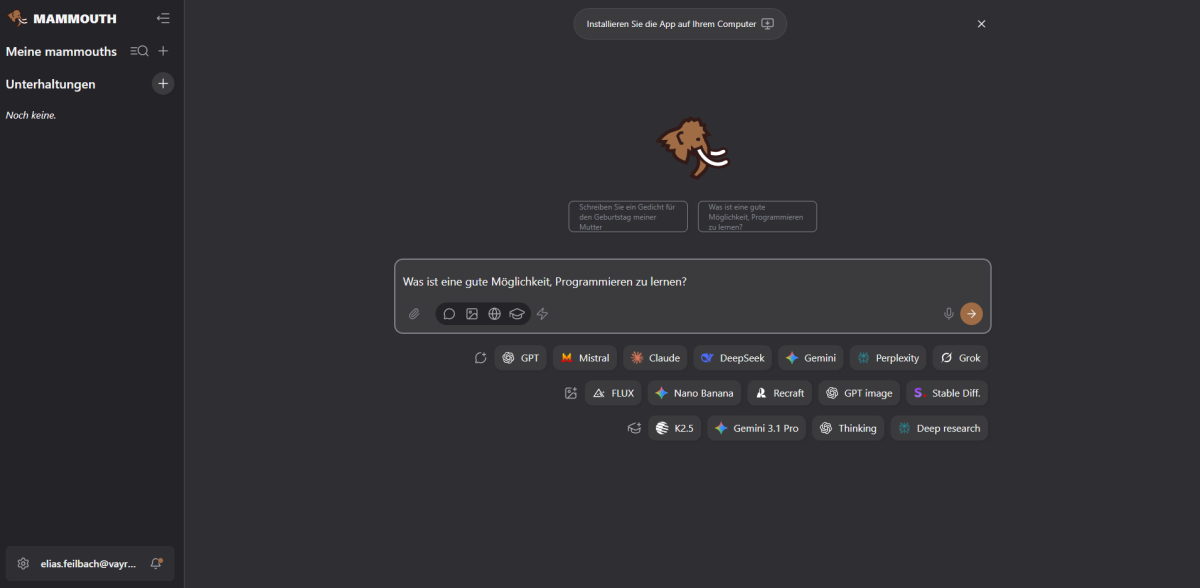Switch to chat mode bubble icon
Viewport: 1200px width, 588px height.
pyautogui.click(x=449, y=314)
